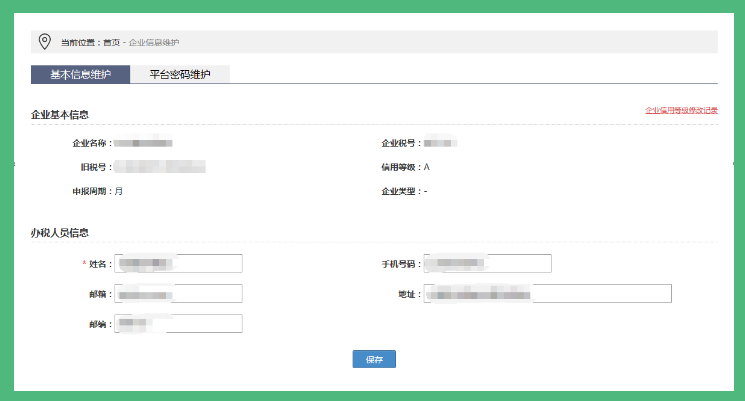Viewport: 745px width, 401px height.
Task: Click the 保存 button
Action: 374,359
